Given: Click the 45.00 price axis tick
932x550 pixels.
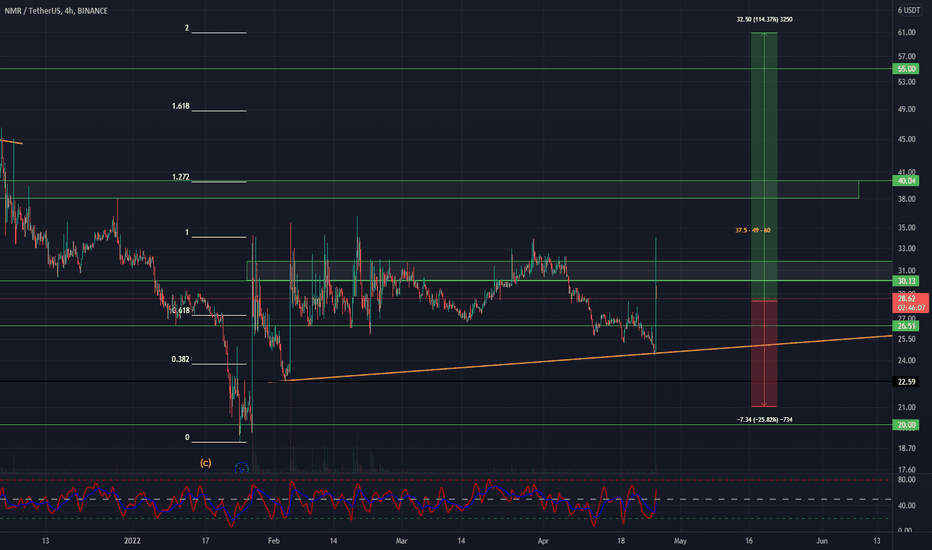Looking at the screenshot, I should click(x=906, y=139).
